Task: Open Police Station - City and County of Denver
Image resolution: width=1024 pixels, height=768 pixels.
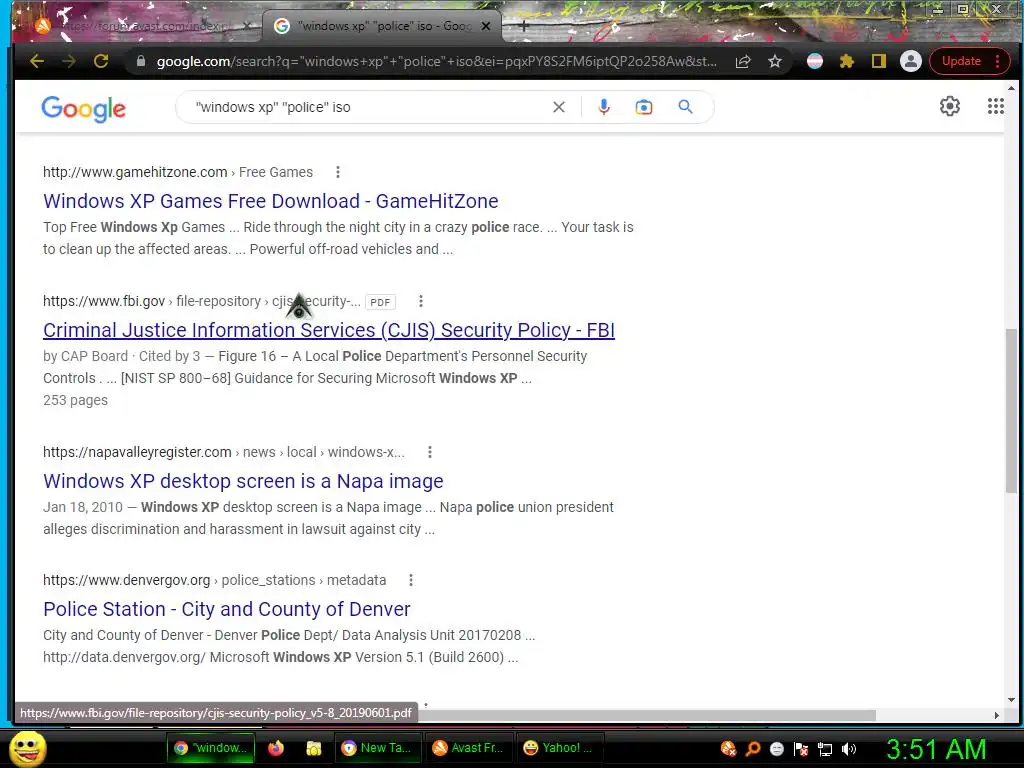Action: (227, 609)
